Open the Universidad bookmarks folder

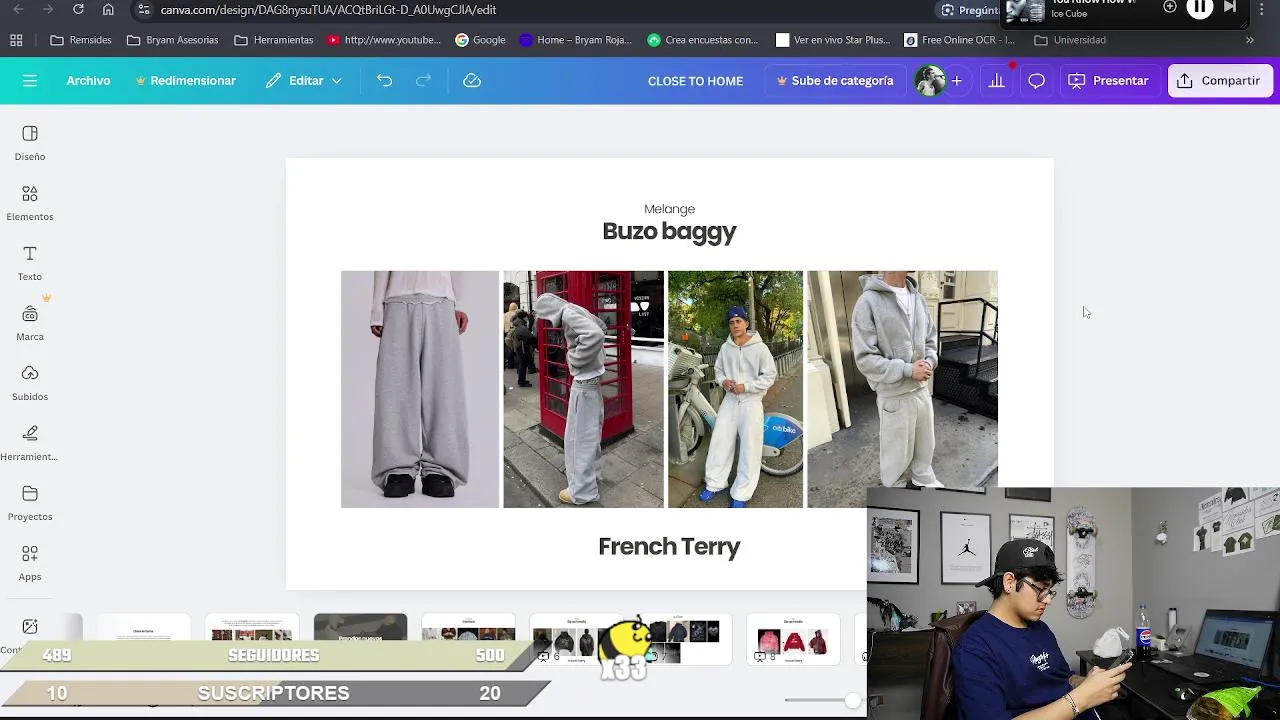click(1070, 40)
